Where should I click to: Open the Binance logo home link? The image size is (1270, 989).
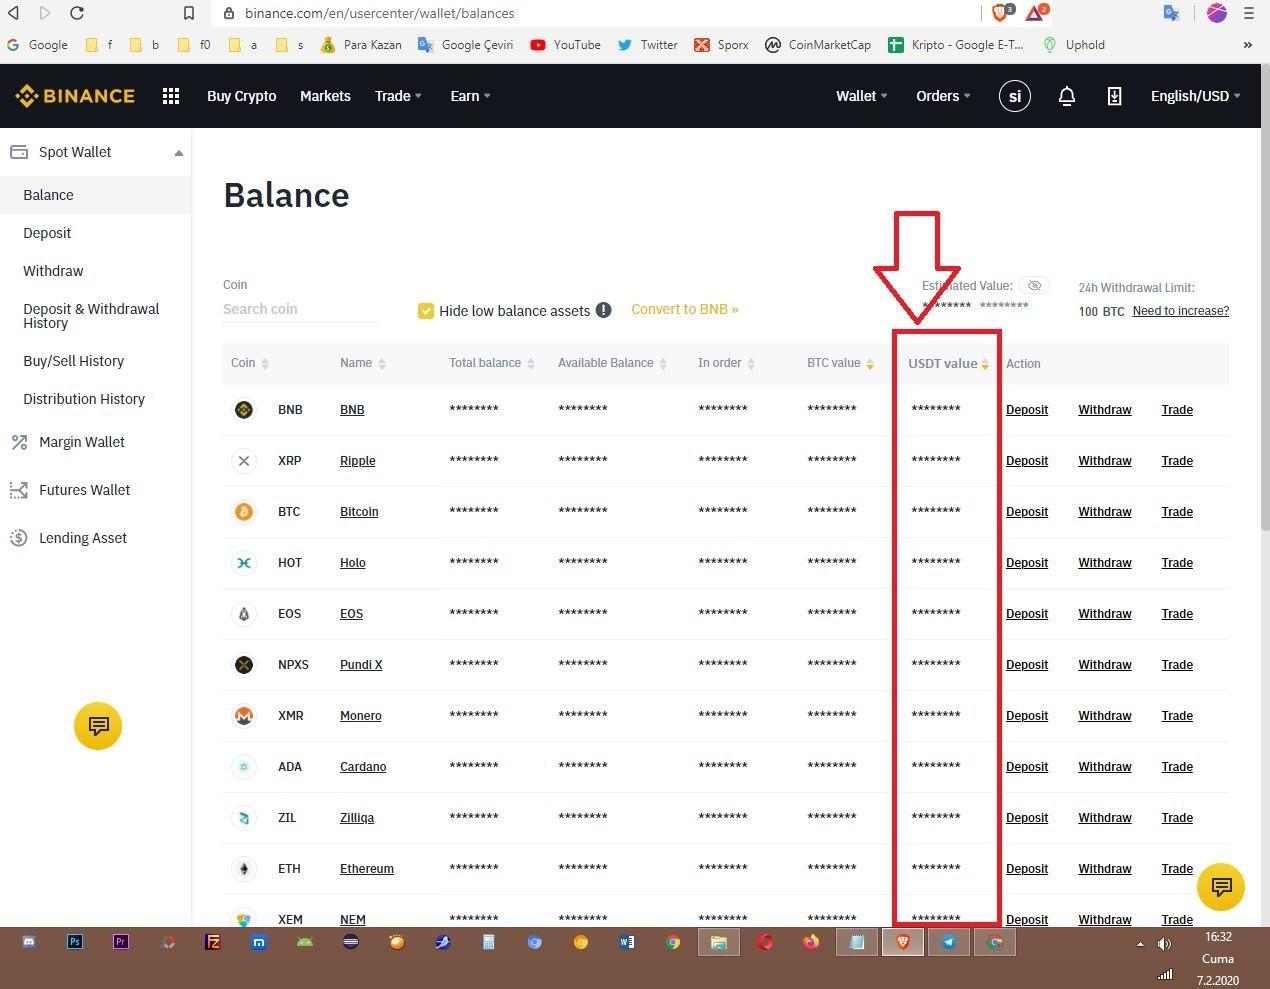pyautogui.click(x=75, y=96)
